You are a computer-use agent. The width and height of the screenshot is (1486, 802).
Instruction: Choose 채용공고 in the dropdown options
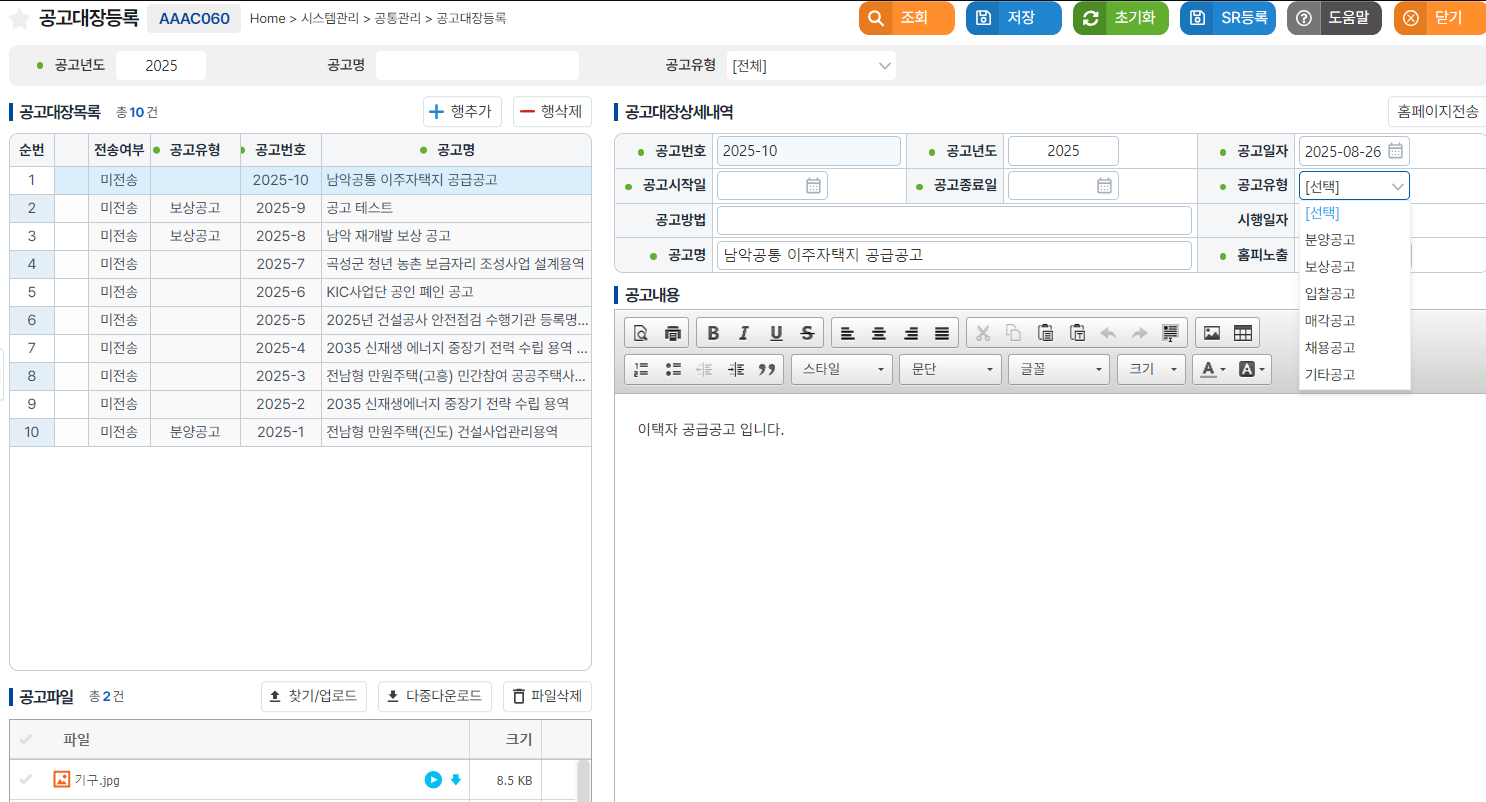tap(1330, 348)
